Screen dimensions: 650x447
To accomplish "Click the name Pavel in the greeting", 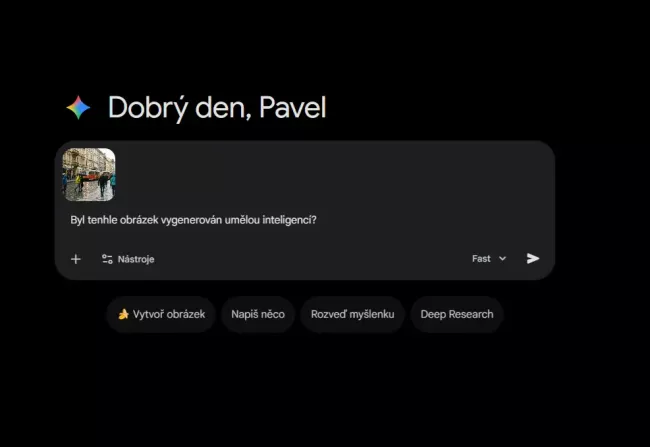I will pos(293,108).
